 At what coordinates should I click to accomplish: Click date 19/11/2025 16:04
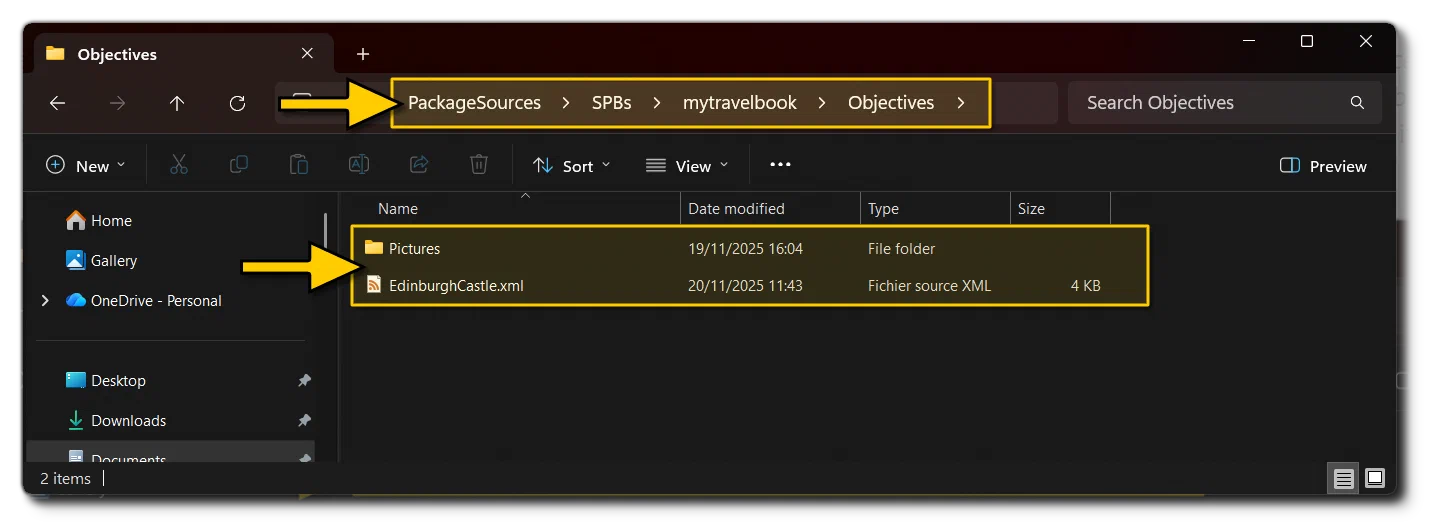pyautogui.click(x=746, y=248)
